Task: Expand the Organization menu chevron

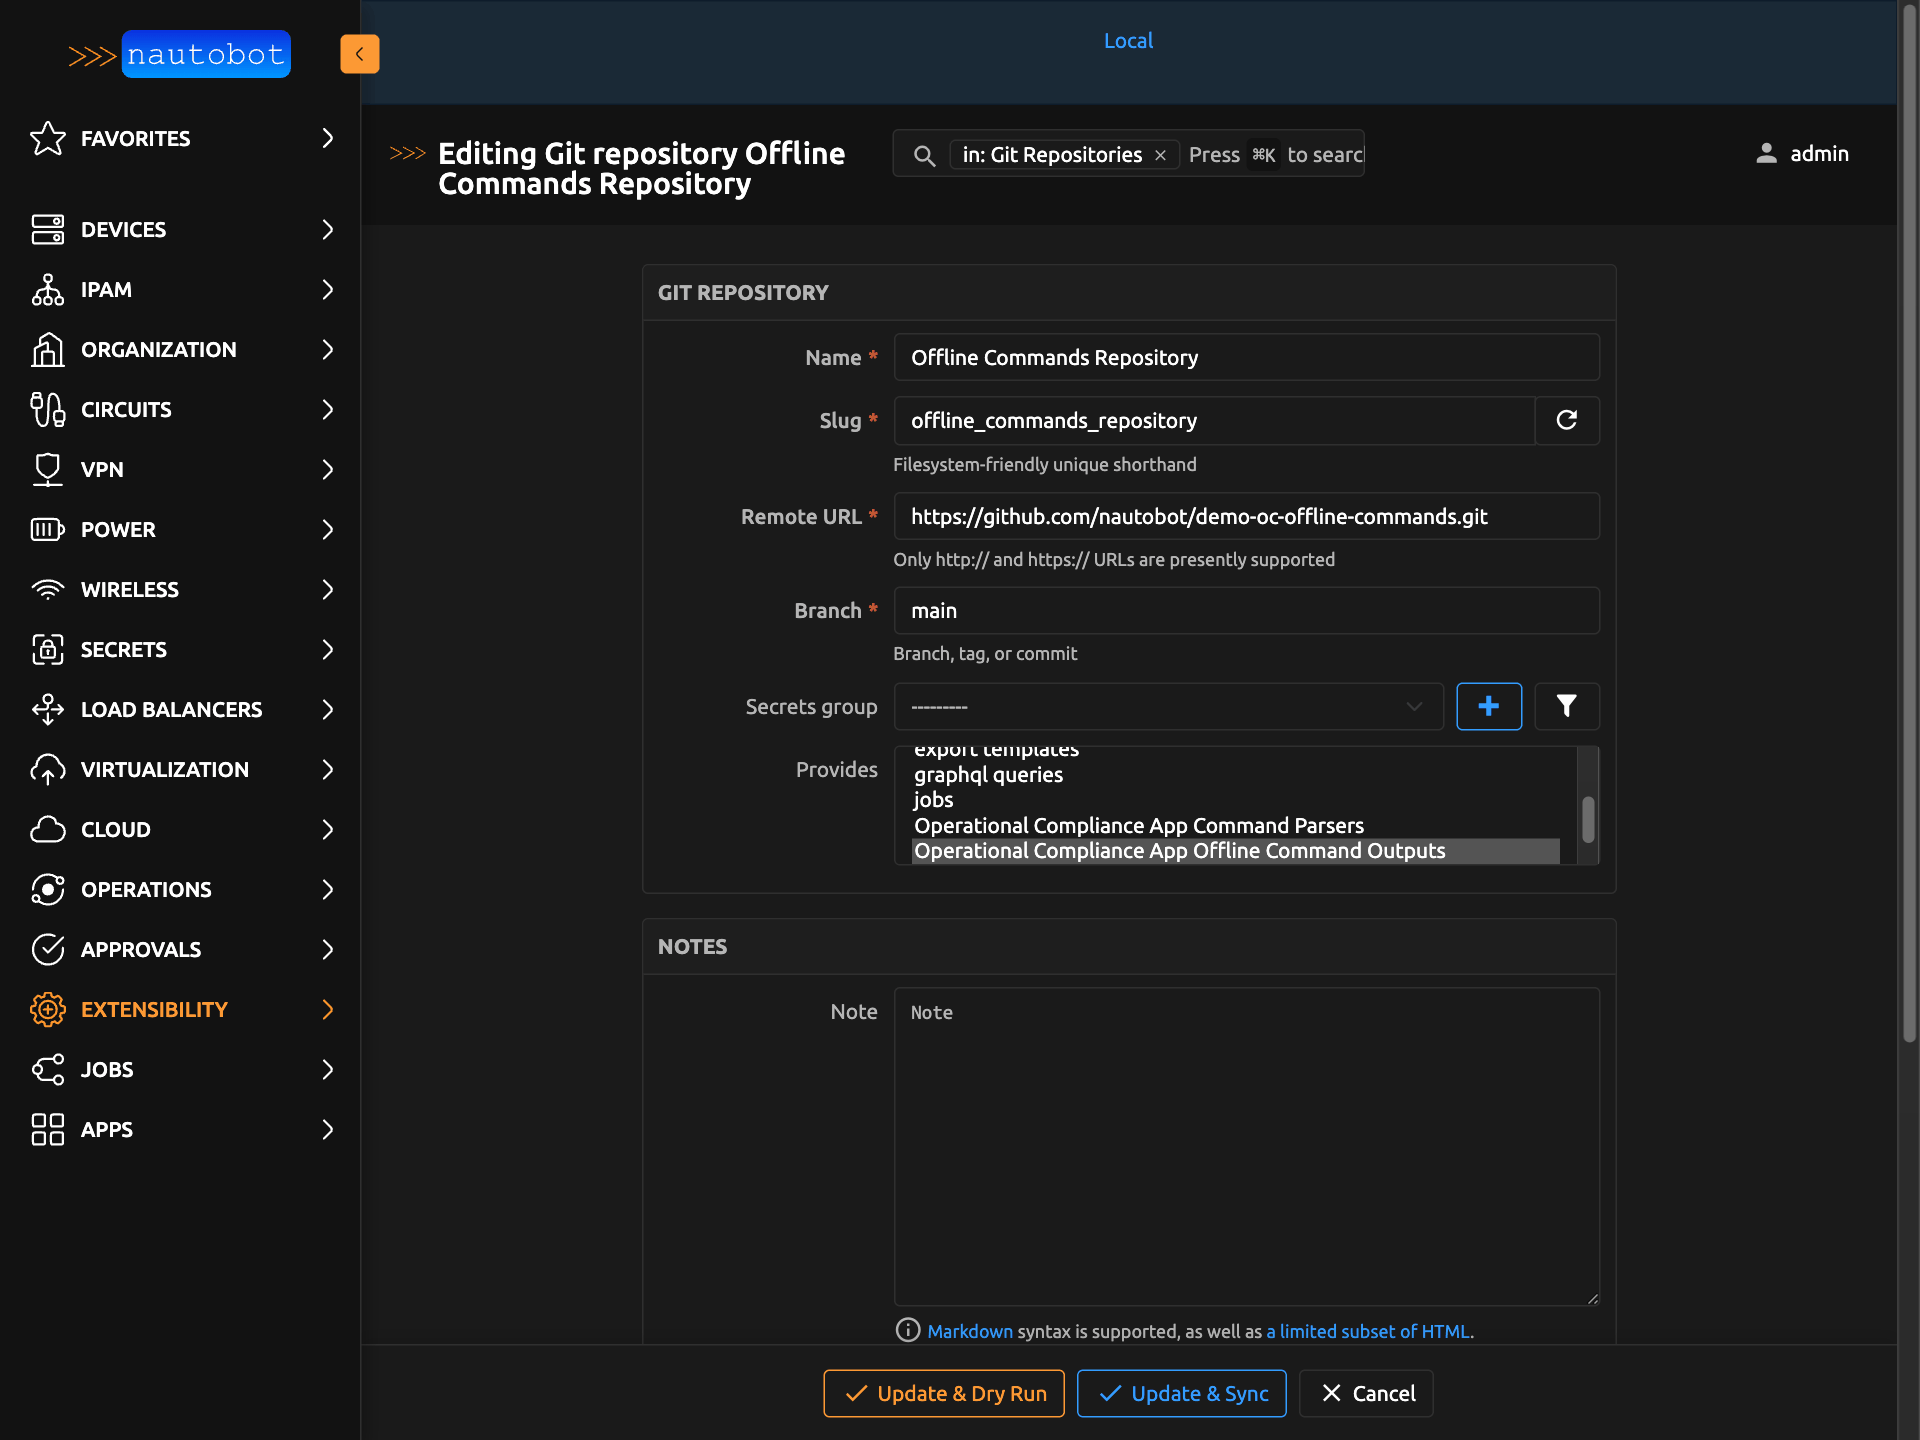Action: [327, 349]
